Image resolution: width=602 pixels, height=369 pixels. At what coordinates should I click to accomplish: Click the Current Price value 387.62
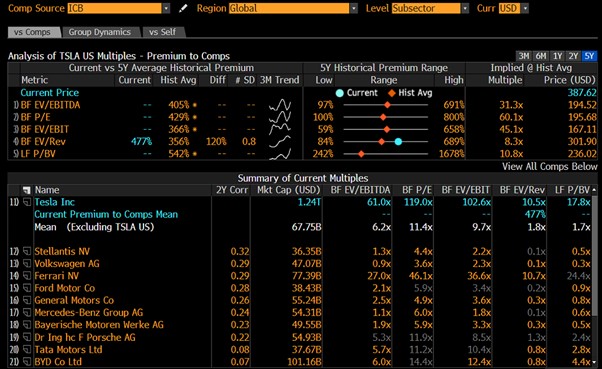point(582,93)
